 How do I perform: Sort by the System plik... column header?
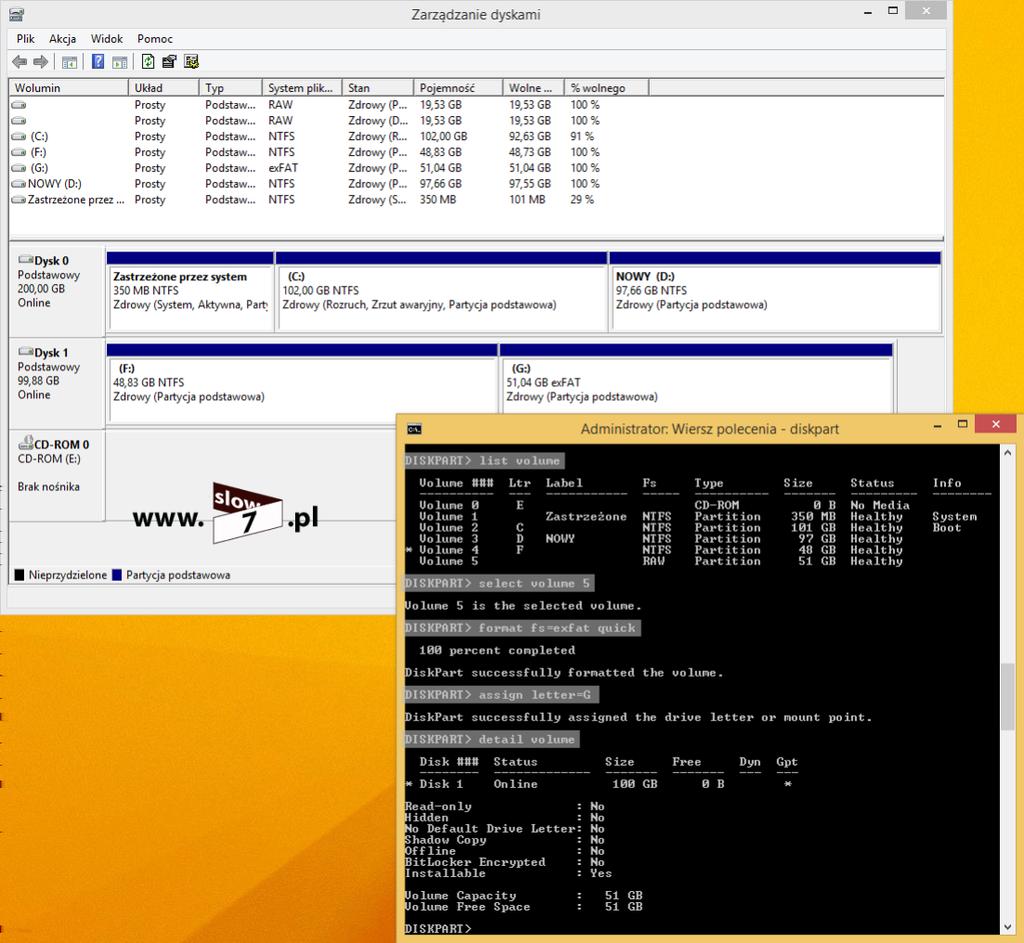pyautogui.click(x=302, y=88)
